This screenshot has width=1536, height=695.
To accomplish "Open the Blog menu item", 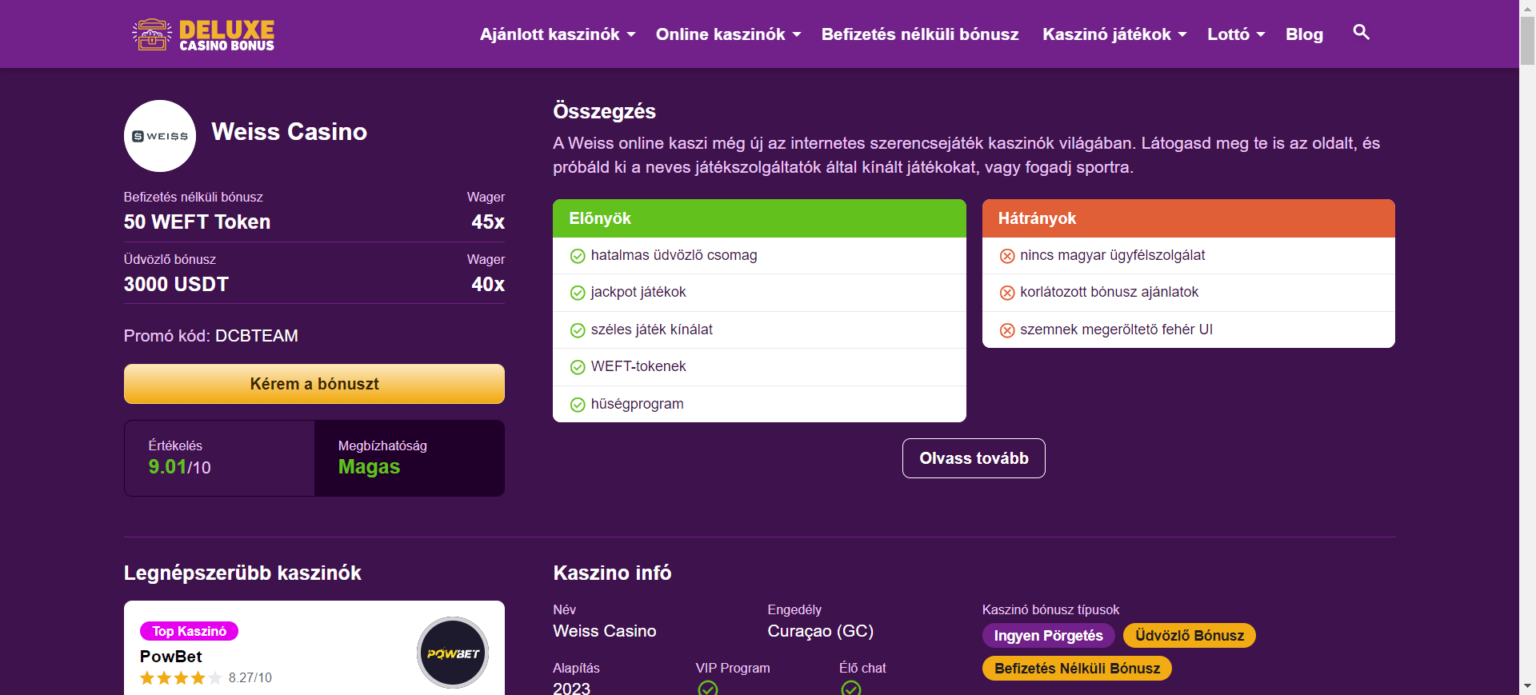I will (x=1304, y=34).
